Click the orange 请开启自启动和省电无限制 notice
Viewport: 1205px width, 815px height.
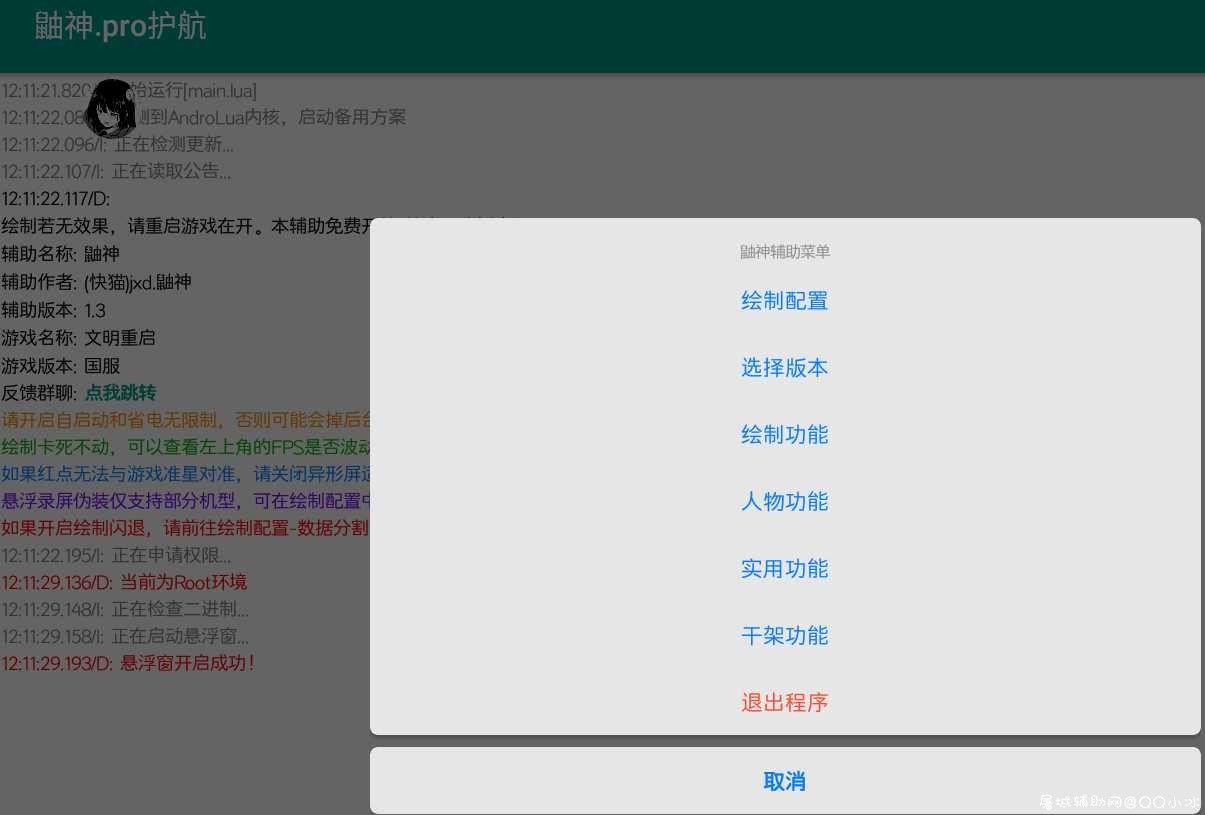point(186,420)
